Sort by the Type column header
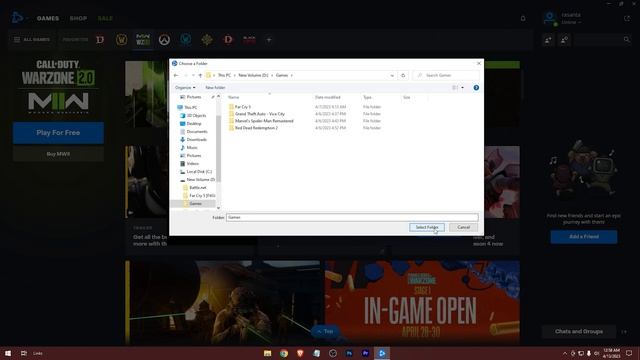 (x=367, y=98)
